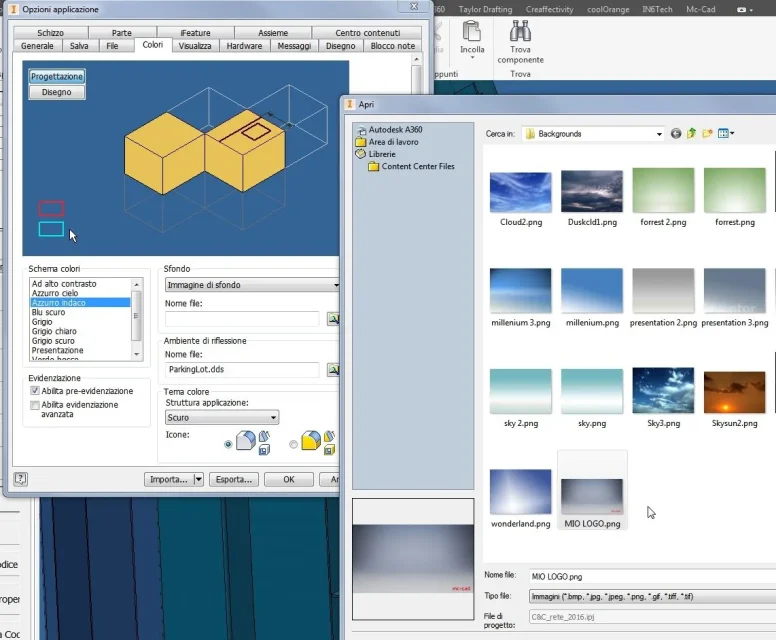The width and height of the screenshot is (776, 640).
Task: Click the Esporta... button
Action: tap(234, 480)
